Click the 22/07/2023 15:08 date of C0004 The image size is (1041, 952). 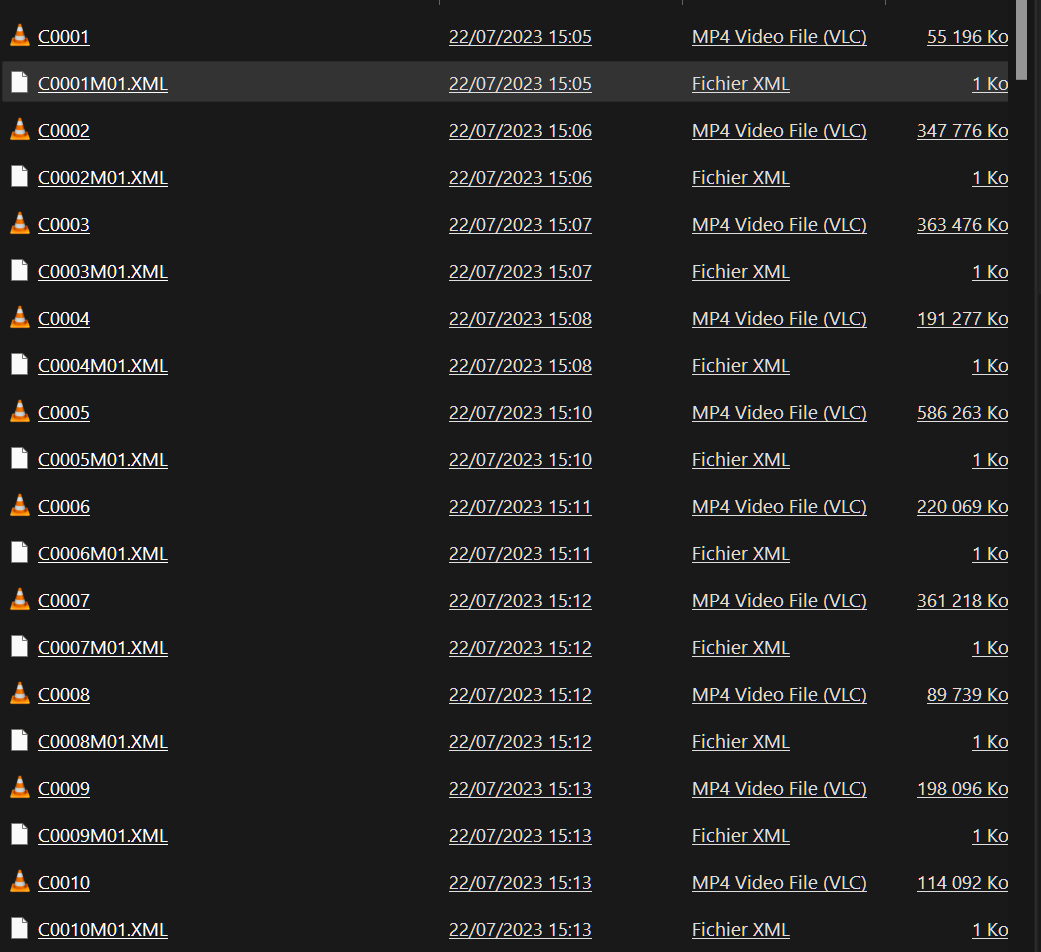[x=520, y=319]
